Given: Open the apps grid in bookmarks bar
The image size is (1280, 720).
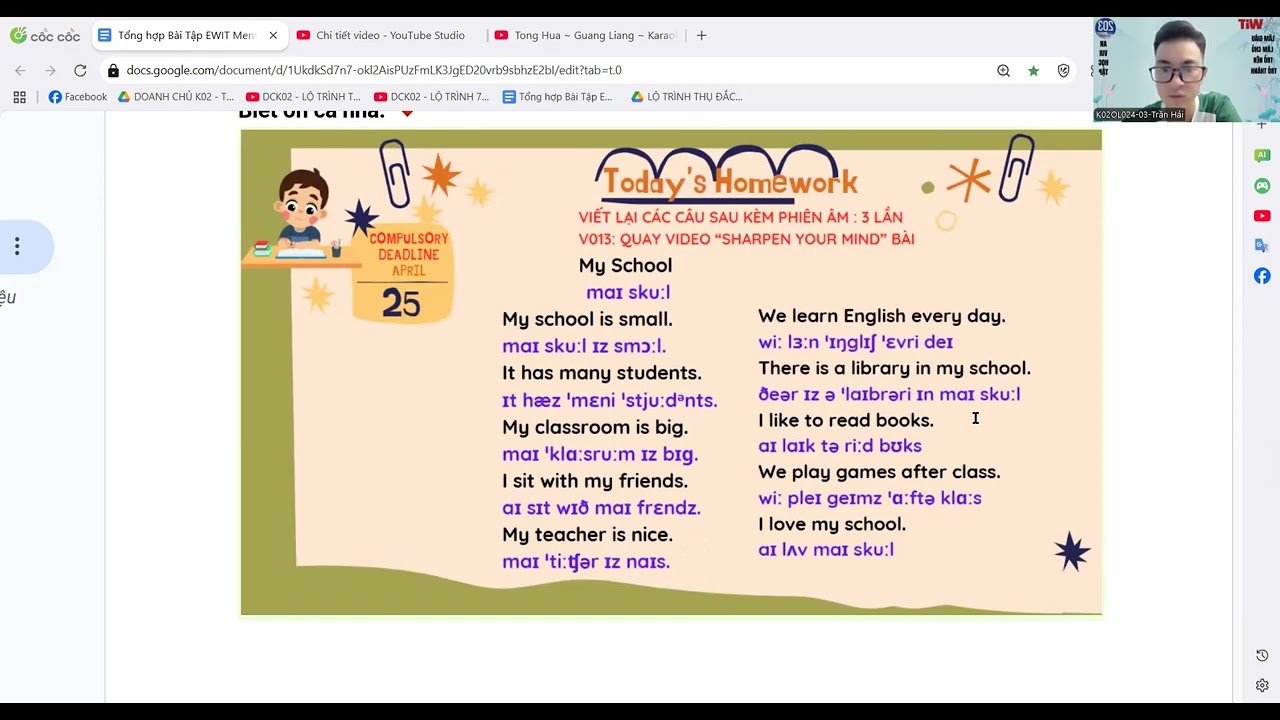Looking at the screenshot, I should [x=19, y=97].
